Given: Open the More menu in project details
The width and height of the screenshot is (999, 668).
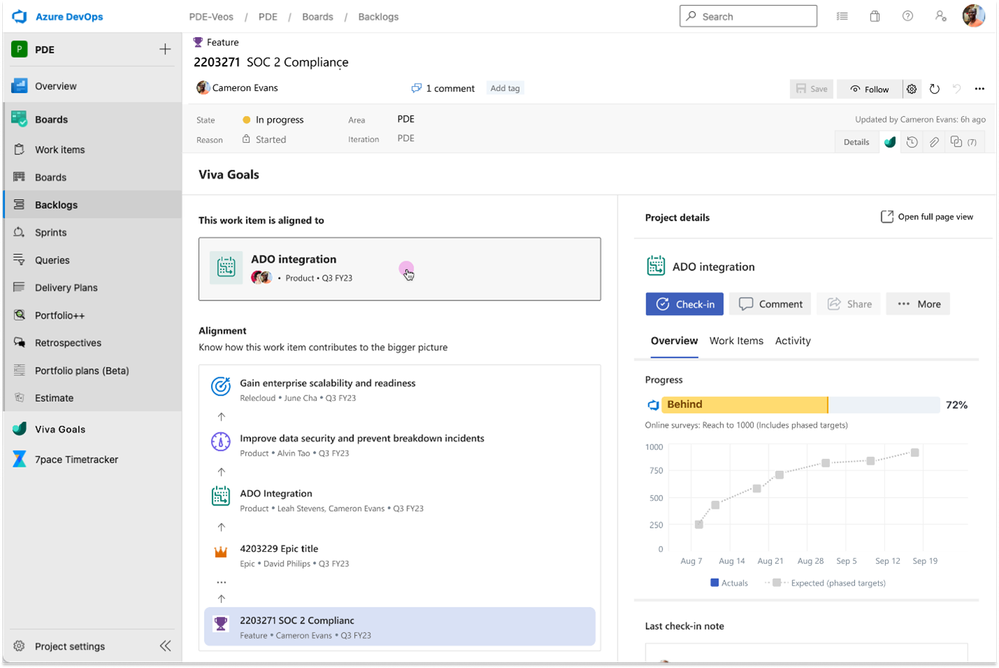Looking at the screenshot, I should (x=918, y=304).
